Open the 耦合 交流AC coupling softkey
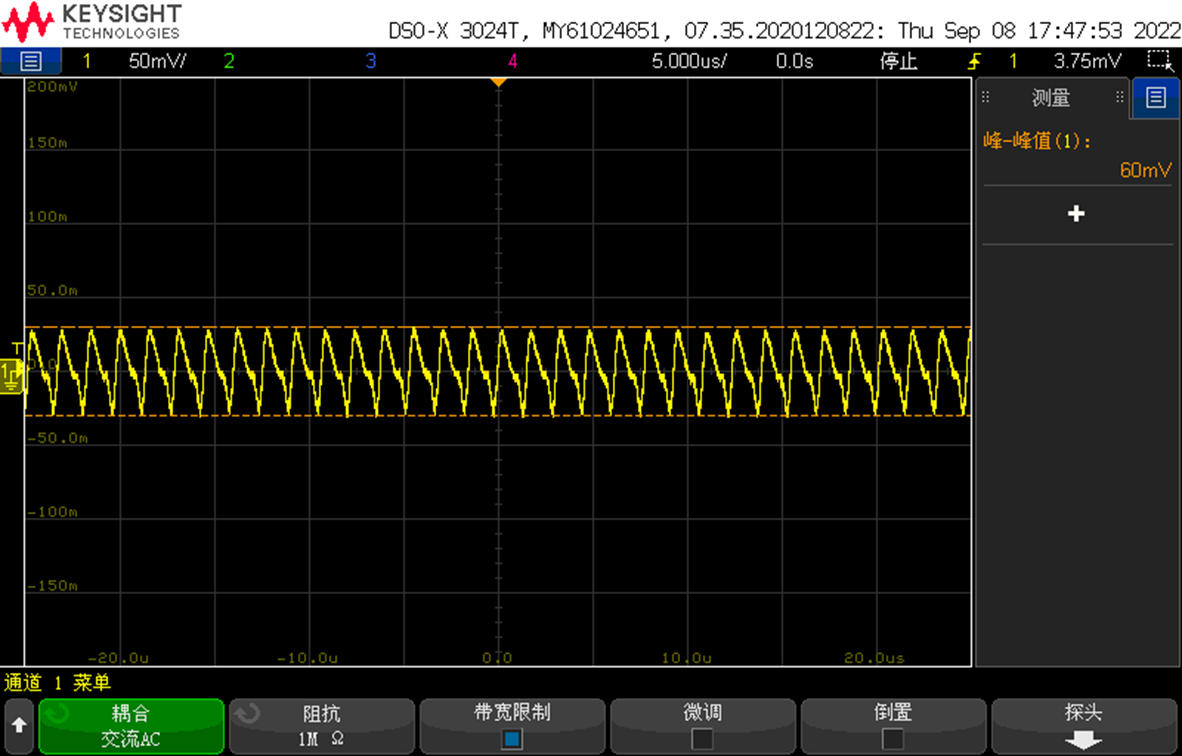 131,726
